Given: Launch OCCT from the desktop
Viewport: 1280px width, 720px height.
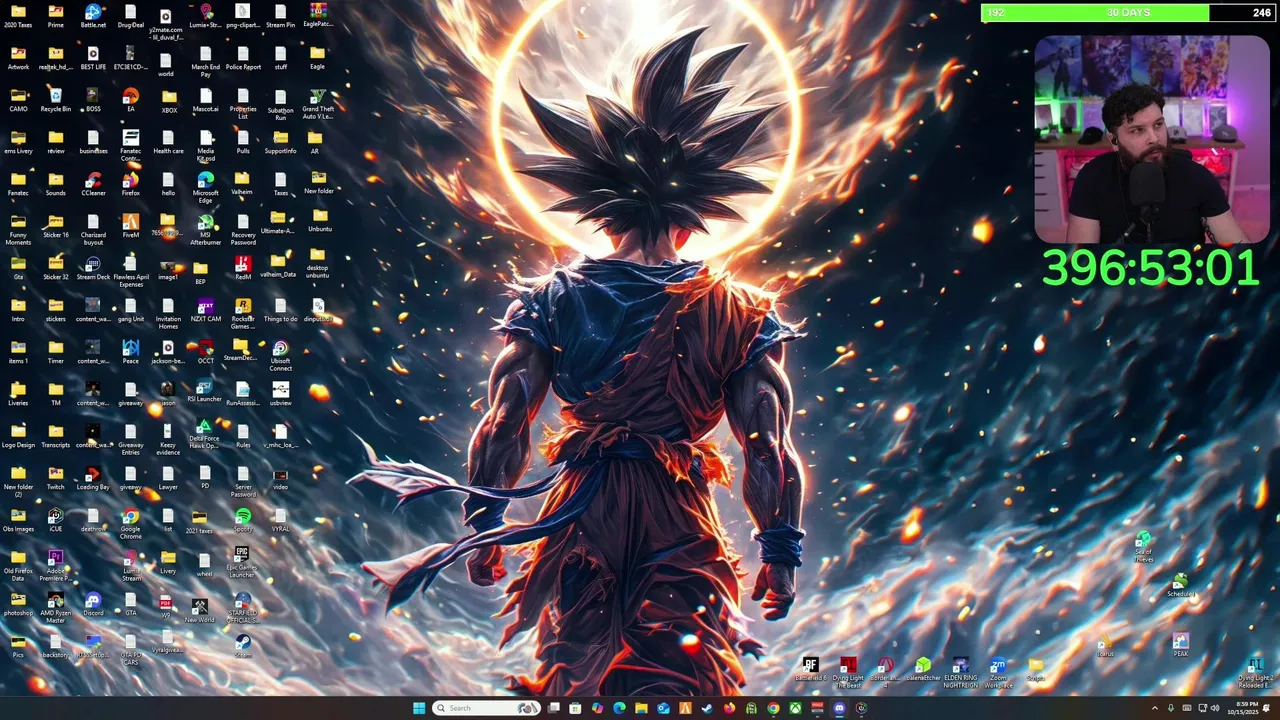Looking at the screenshot, I should [x=206, y=351].
